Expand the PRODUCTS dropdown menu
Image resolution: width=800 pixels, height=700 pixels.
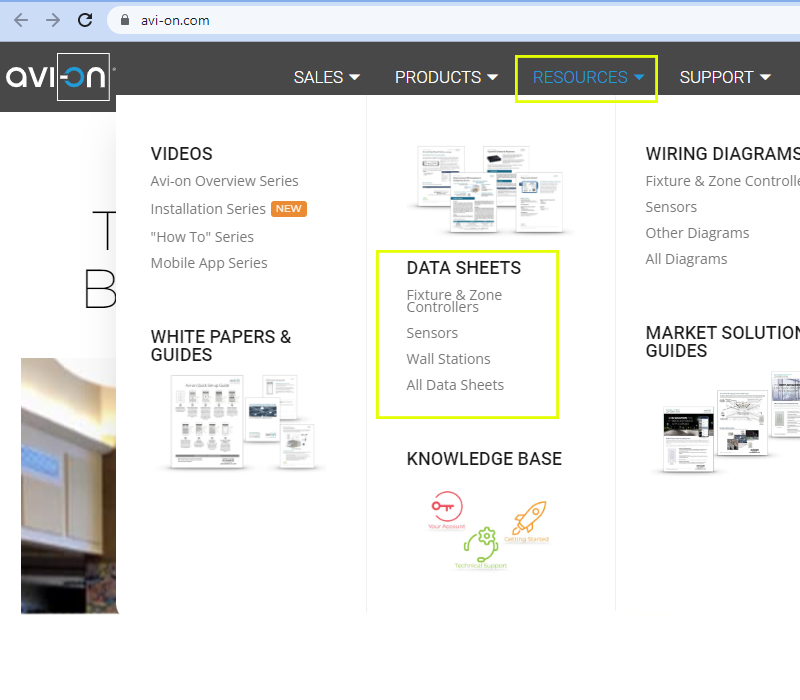[446, 77]
